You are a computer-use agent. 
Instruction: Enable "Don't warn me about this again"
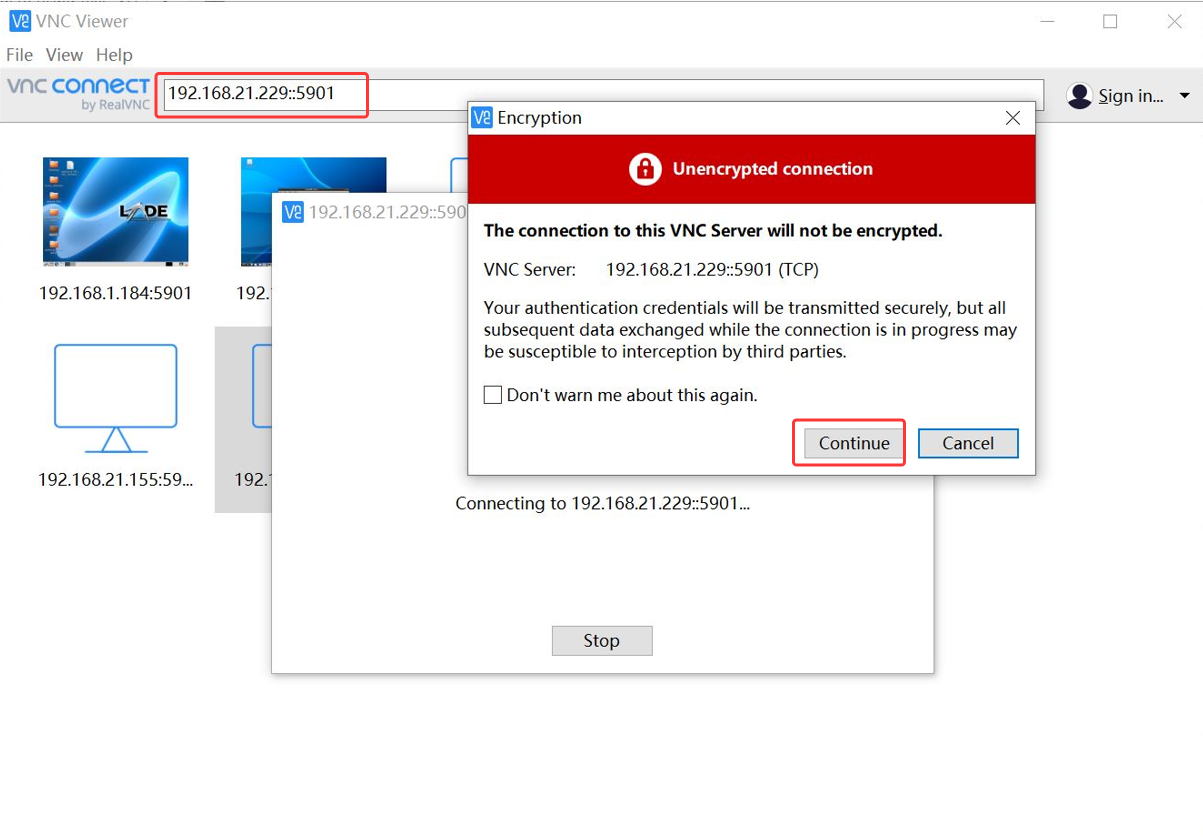[x=493, y=395]
